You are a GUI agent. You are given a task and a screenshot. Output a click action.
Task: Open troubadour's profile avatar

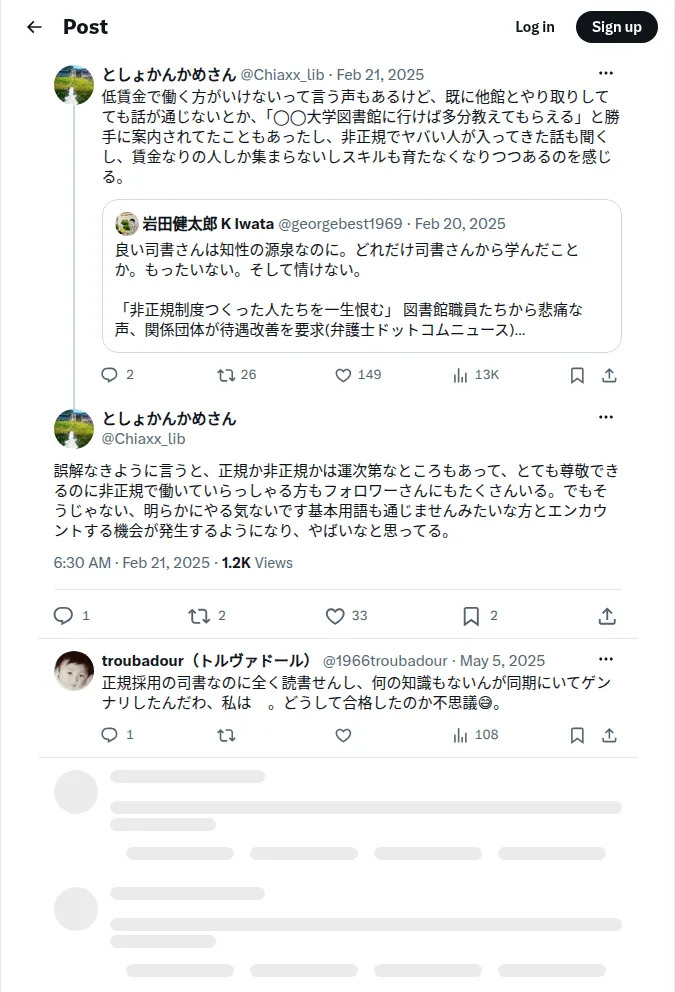74,671
